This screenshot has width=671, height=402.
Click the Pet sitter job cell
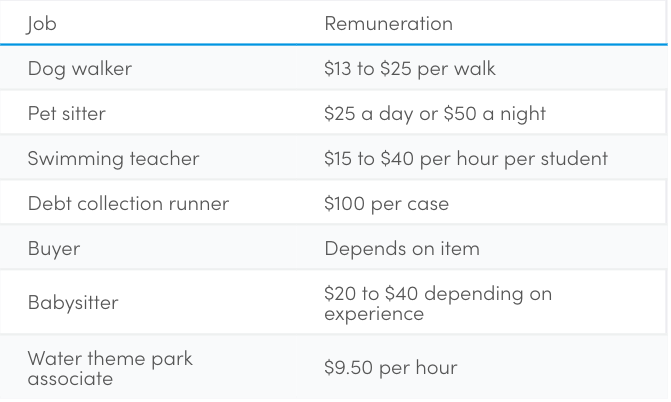click(x=67, y=113)
